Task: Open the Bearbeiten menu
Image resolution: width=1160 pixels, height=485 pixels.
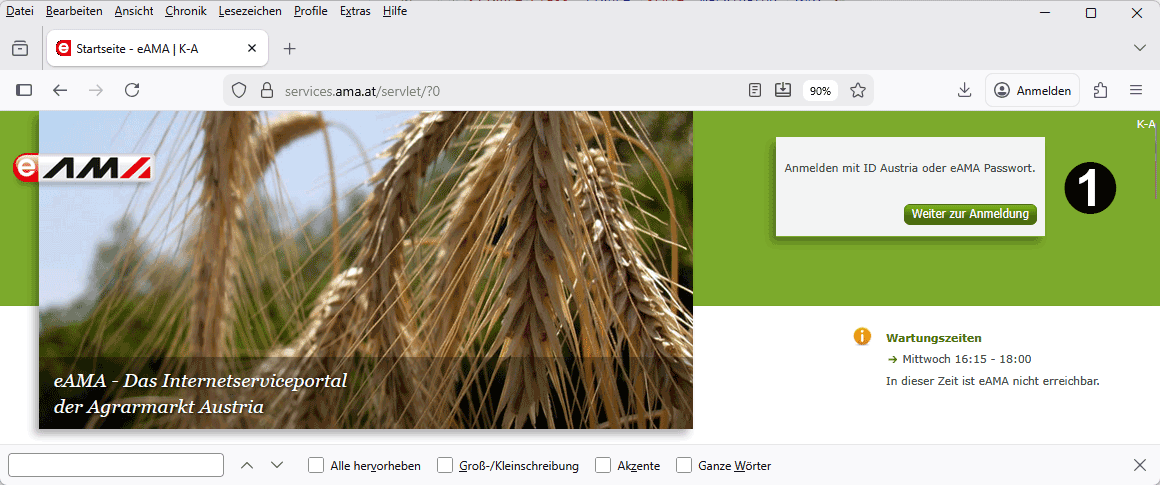Action: coord(74,11)
